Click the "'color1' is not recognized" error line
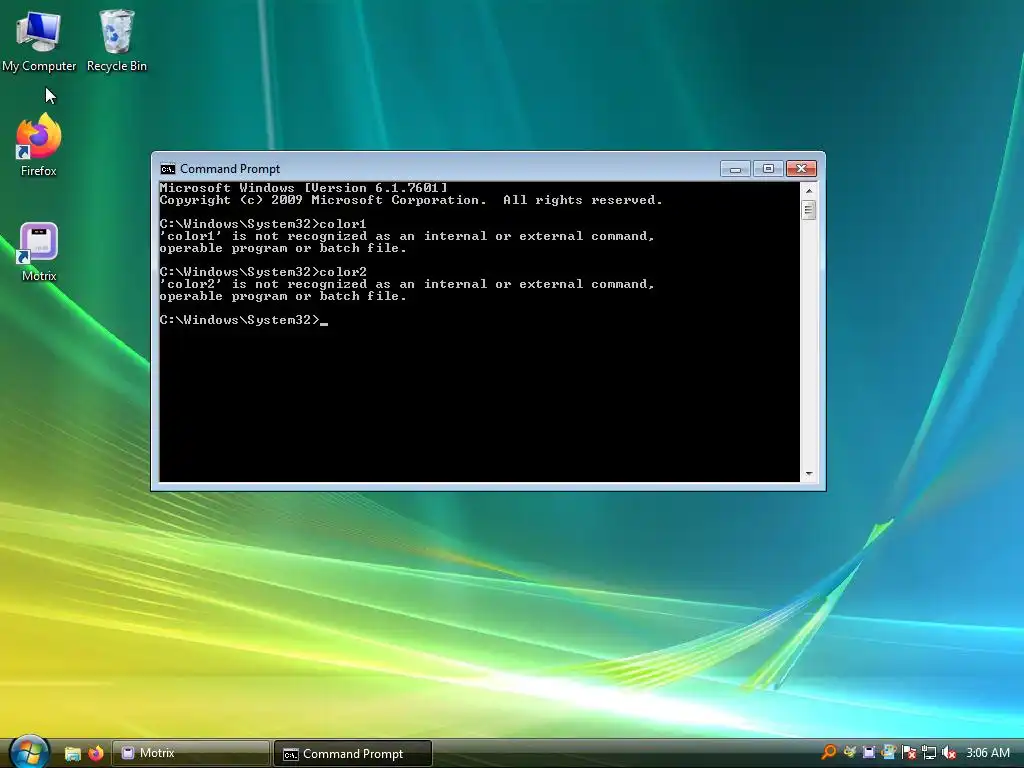The image size is (1024, 768). point(407,236)
